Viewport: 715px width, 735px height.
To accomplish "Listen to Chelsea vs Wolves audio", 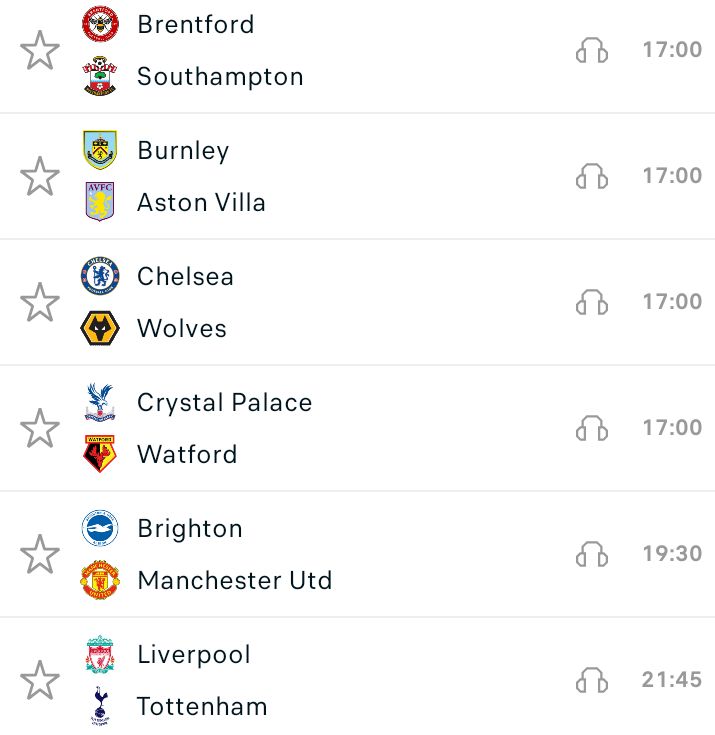I will [x=592, y=302].
